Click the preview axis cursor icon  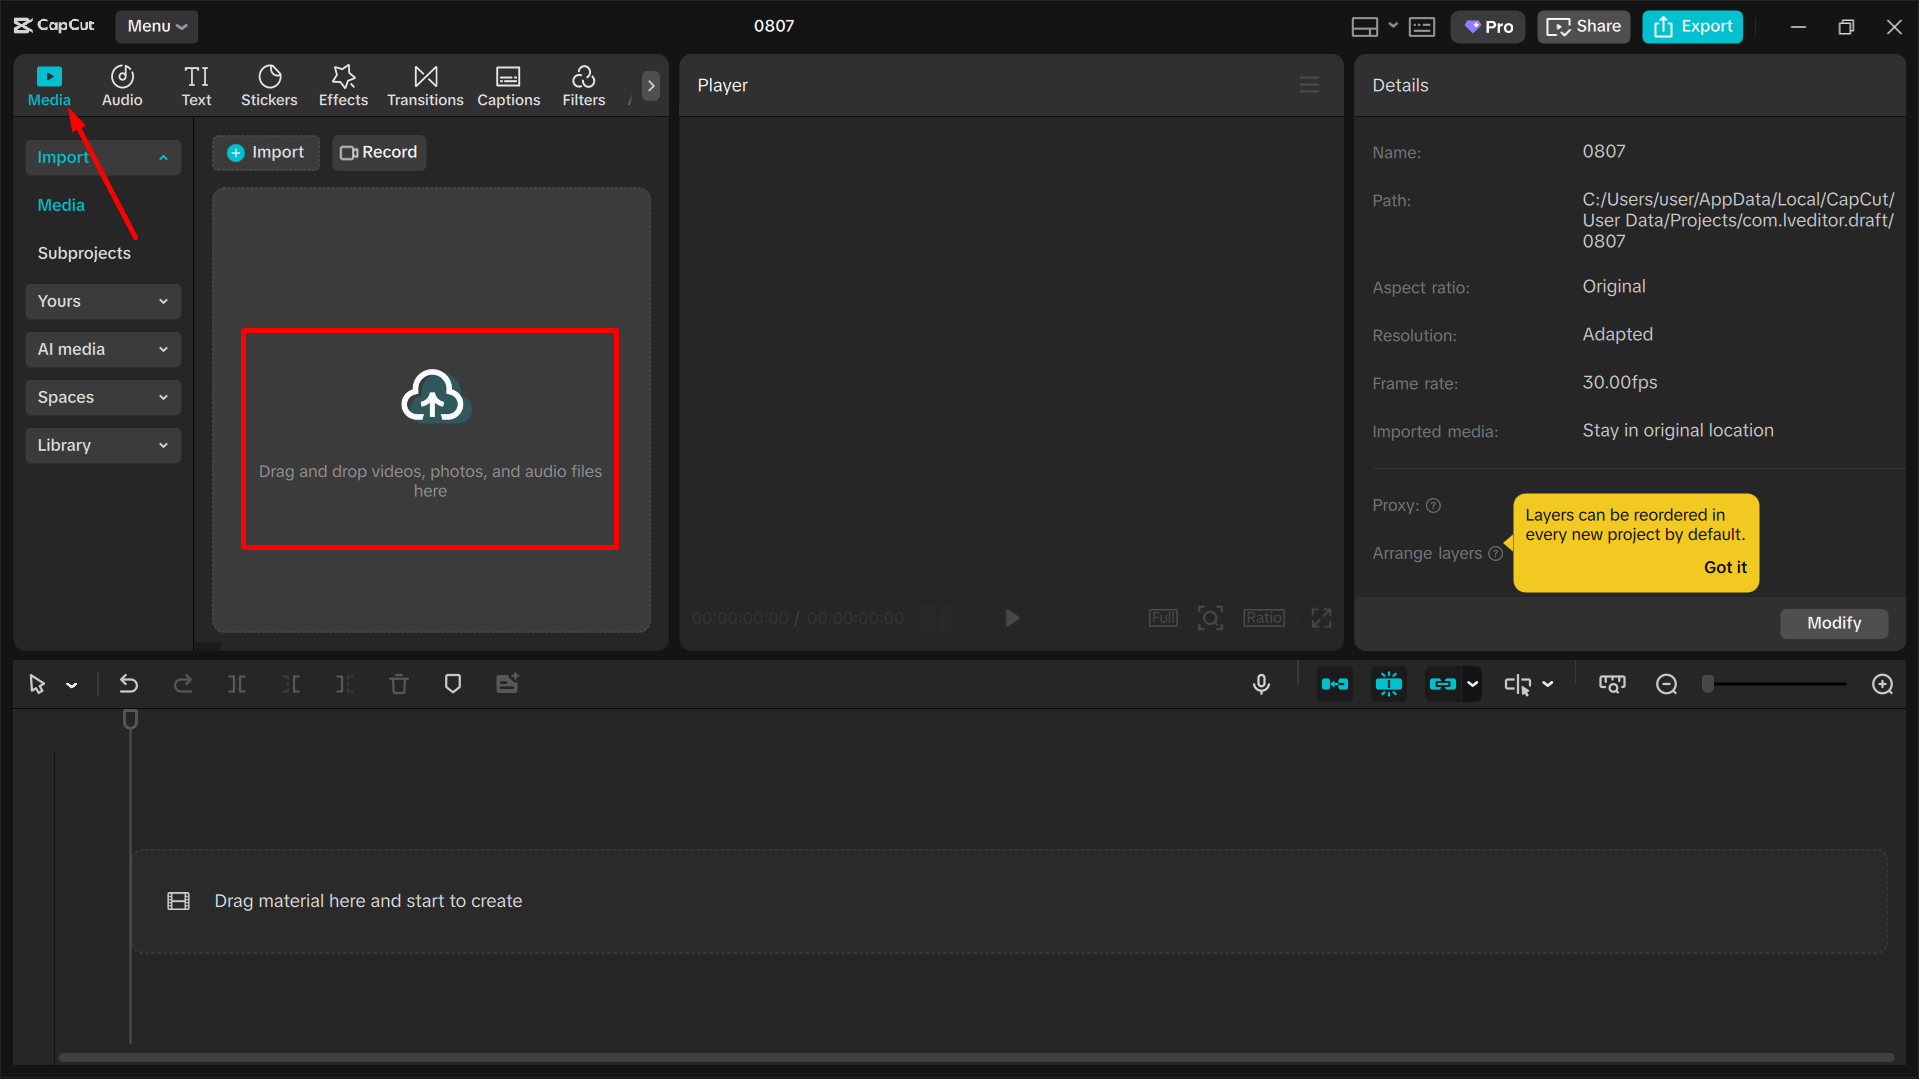click(1517, 684)
